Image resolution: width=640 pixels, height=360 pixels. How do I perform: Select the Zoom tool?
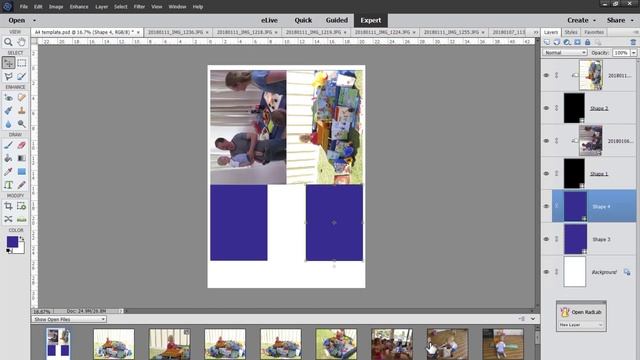click(8, 42)
